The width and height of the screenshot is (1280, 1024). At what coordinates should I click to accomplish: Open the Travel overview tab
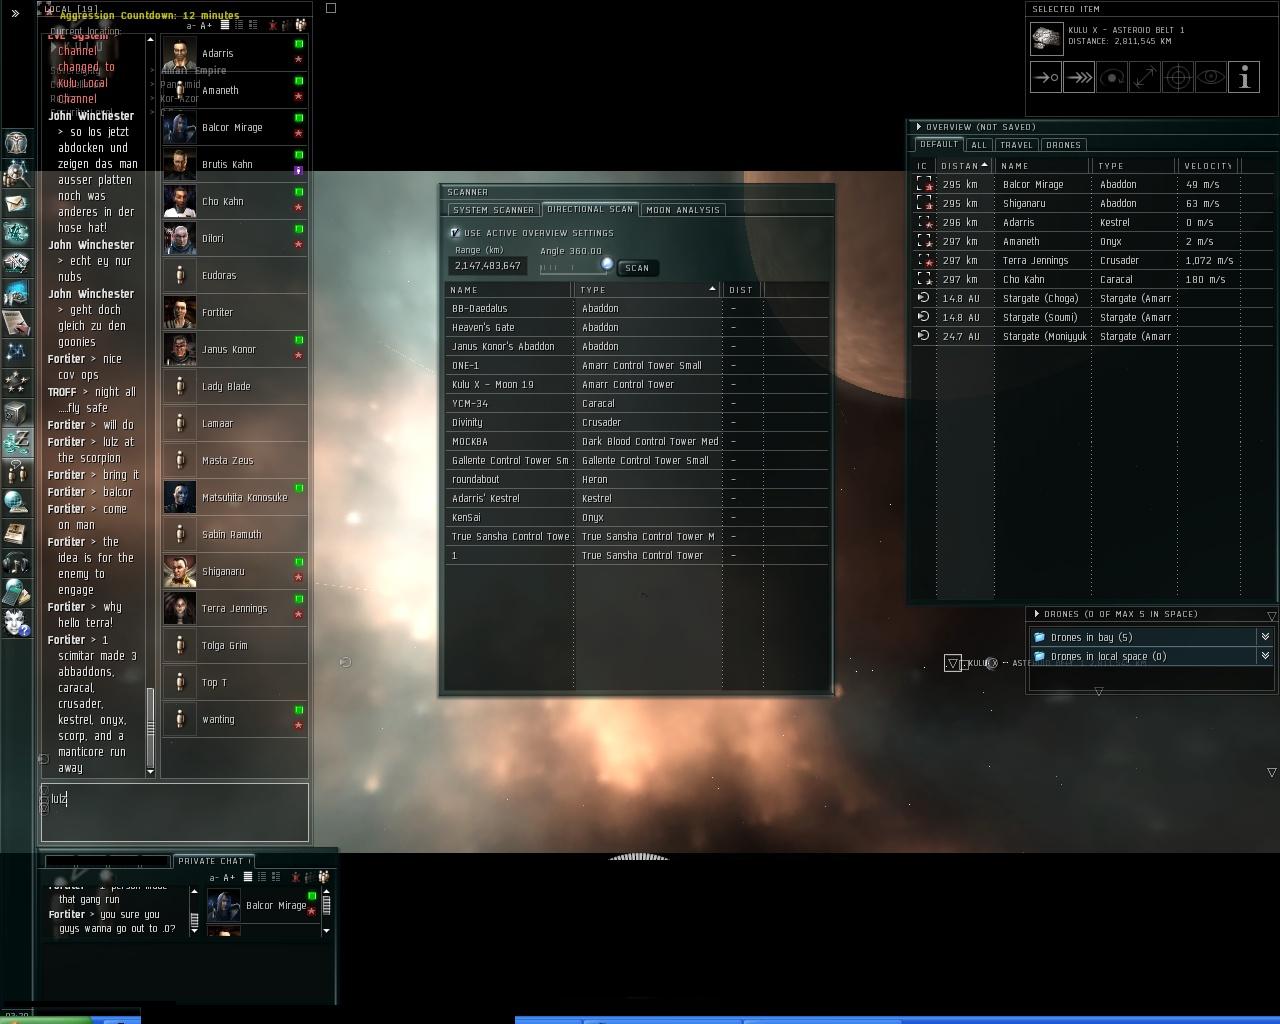pyautogui.click(x=1016, y=145)
